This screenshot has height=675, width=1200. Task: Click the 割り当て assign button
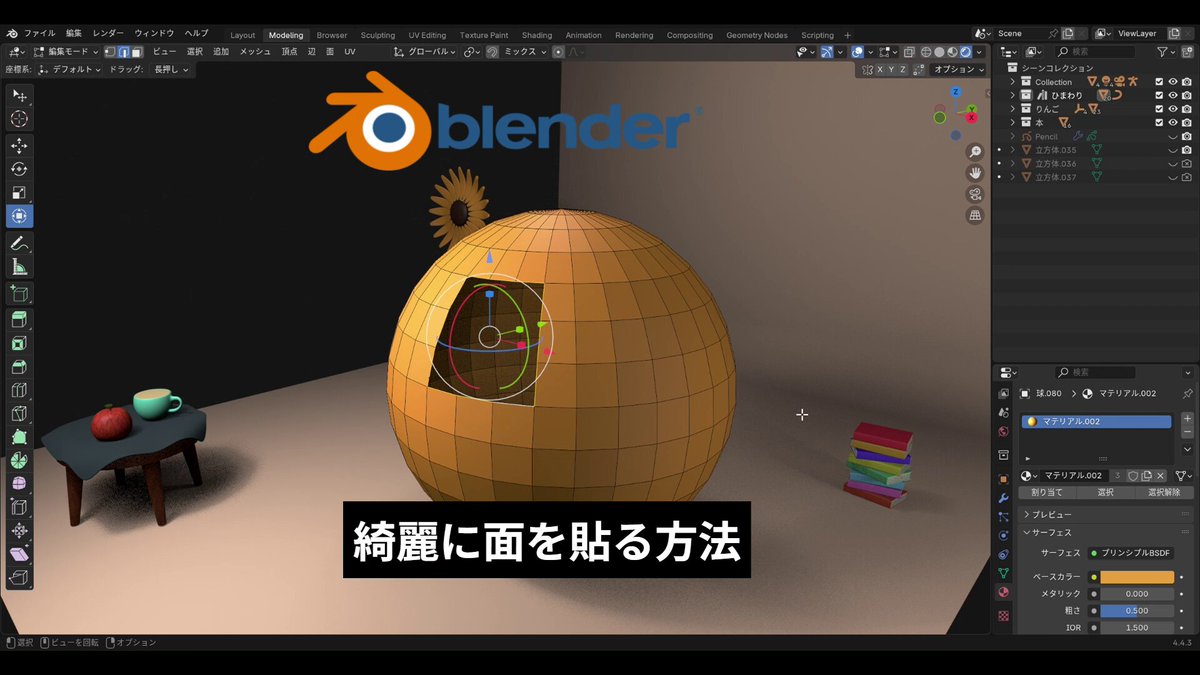tap(1047, 492)
